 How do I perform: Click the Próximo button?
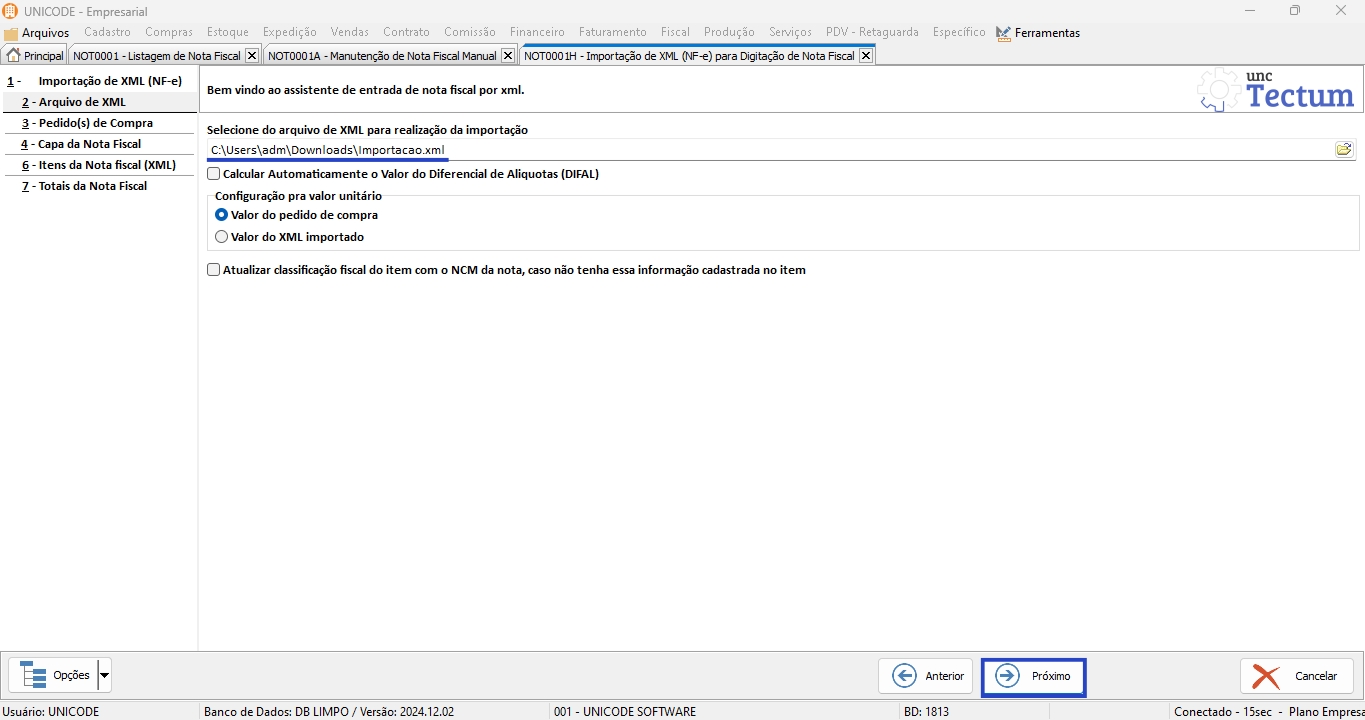tap(1034, 677)
